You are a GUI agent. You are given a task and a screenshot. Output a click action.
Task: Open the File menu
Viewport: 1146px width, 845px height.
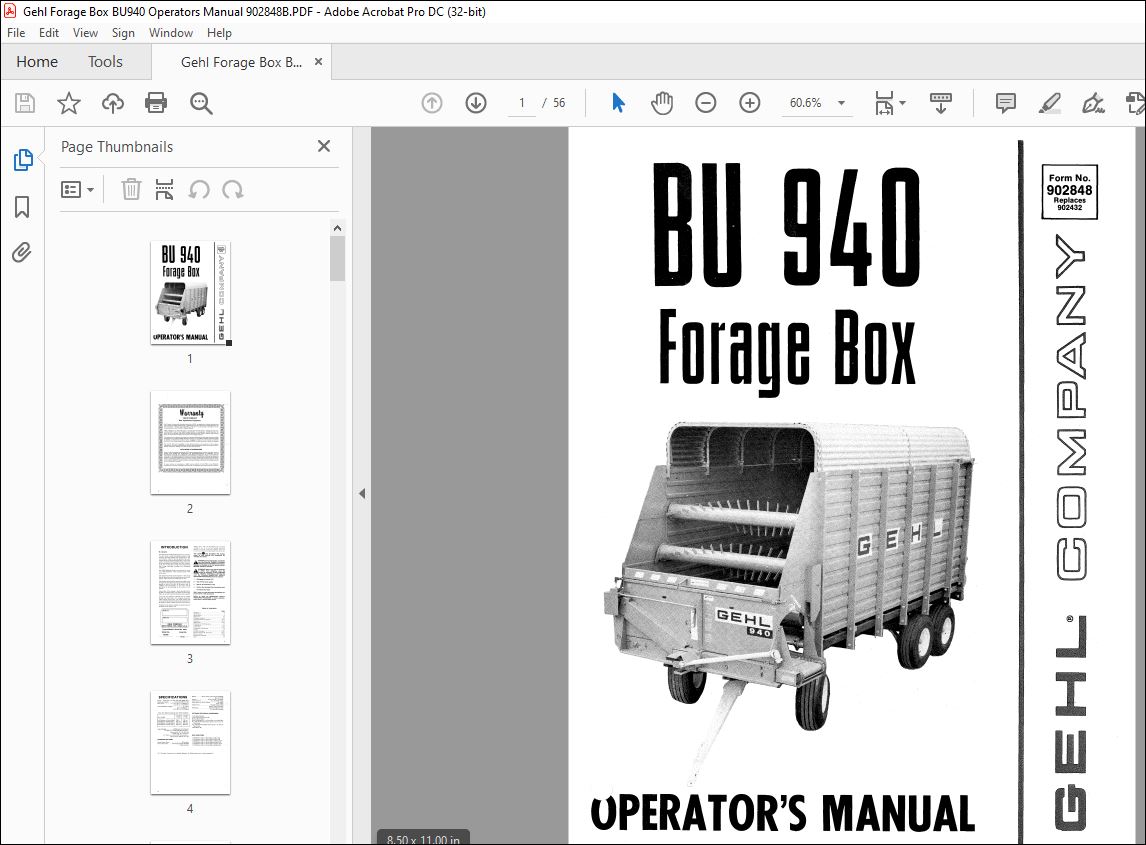16,33
